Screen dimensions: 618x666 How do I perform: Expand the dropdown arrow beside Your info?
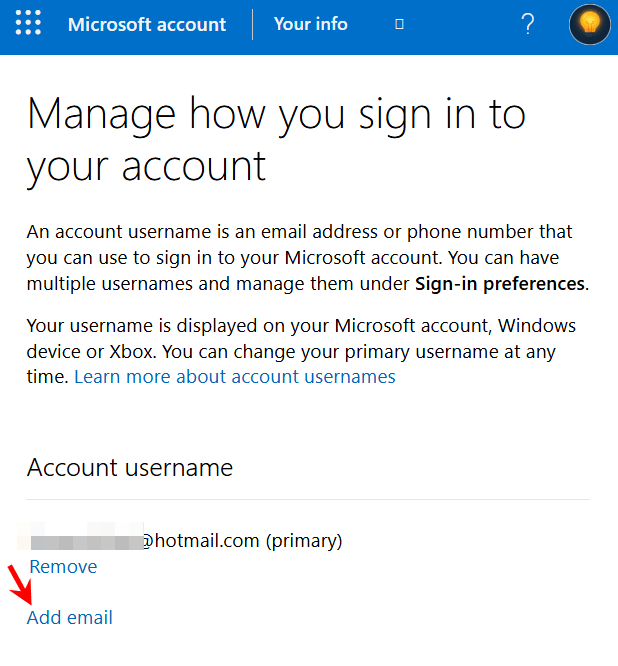coord(399,24)
